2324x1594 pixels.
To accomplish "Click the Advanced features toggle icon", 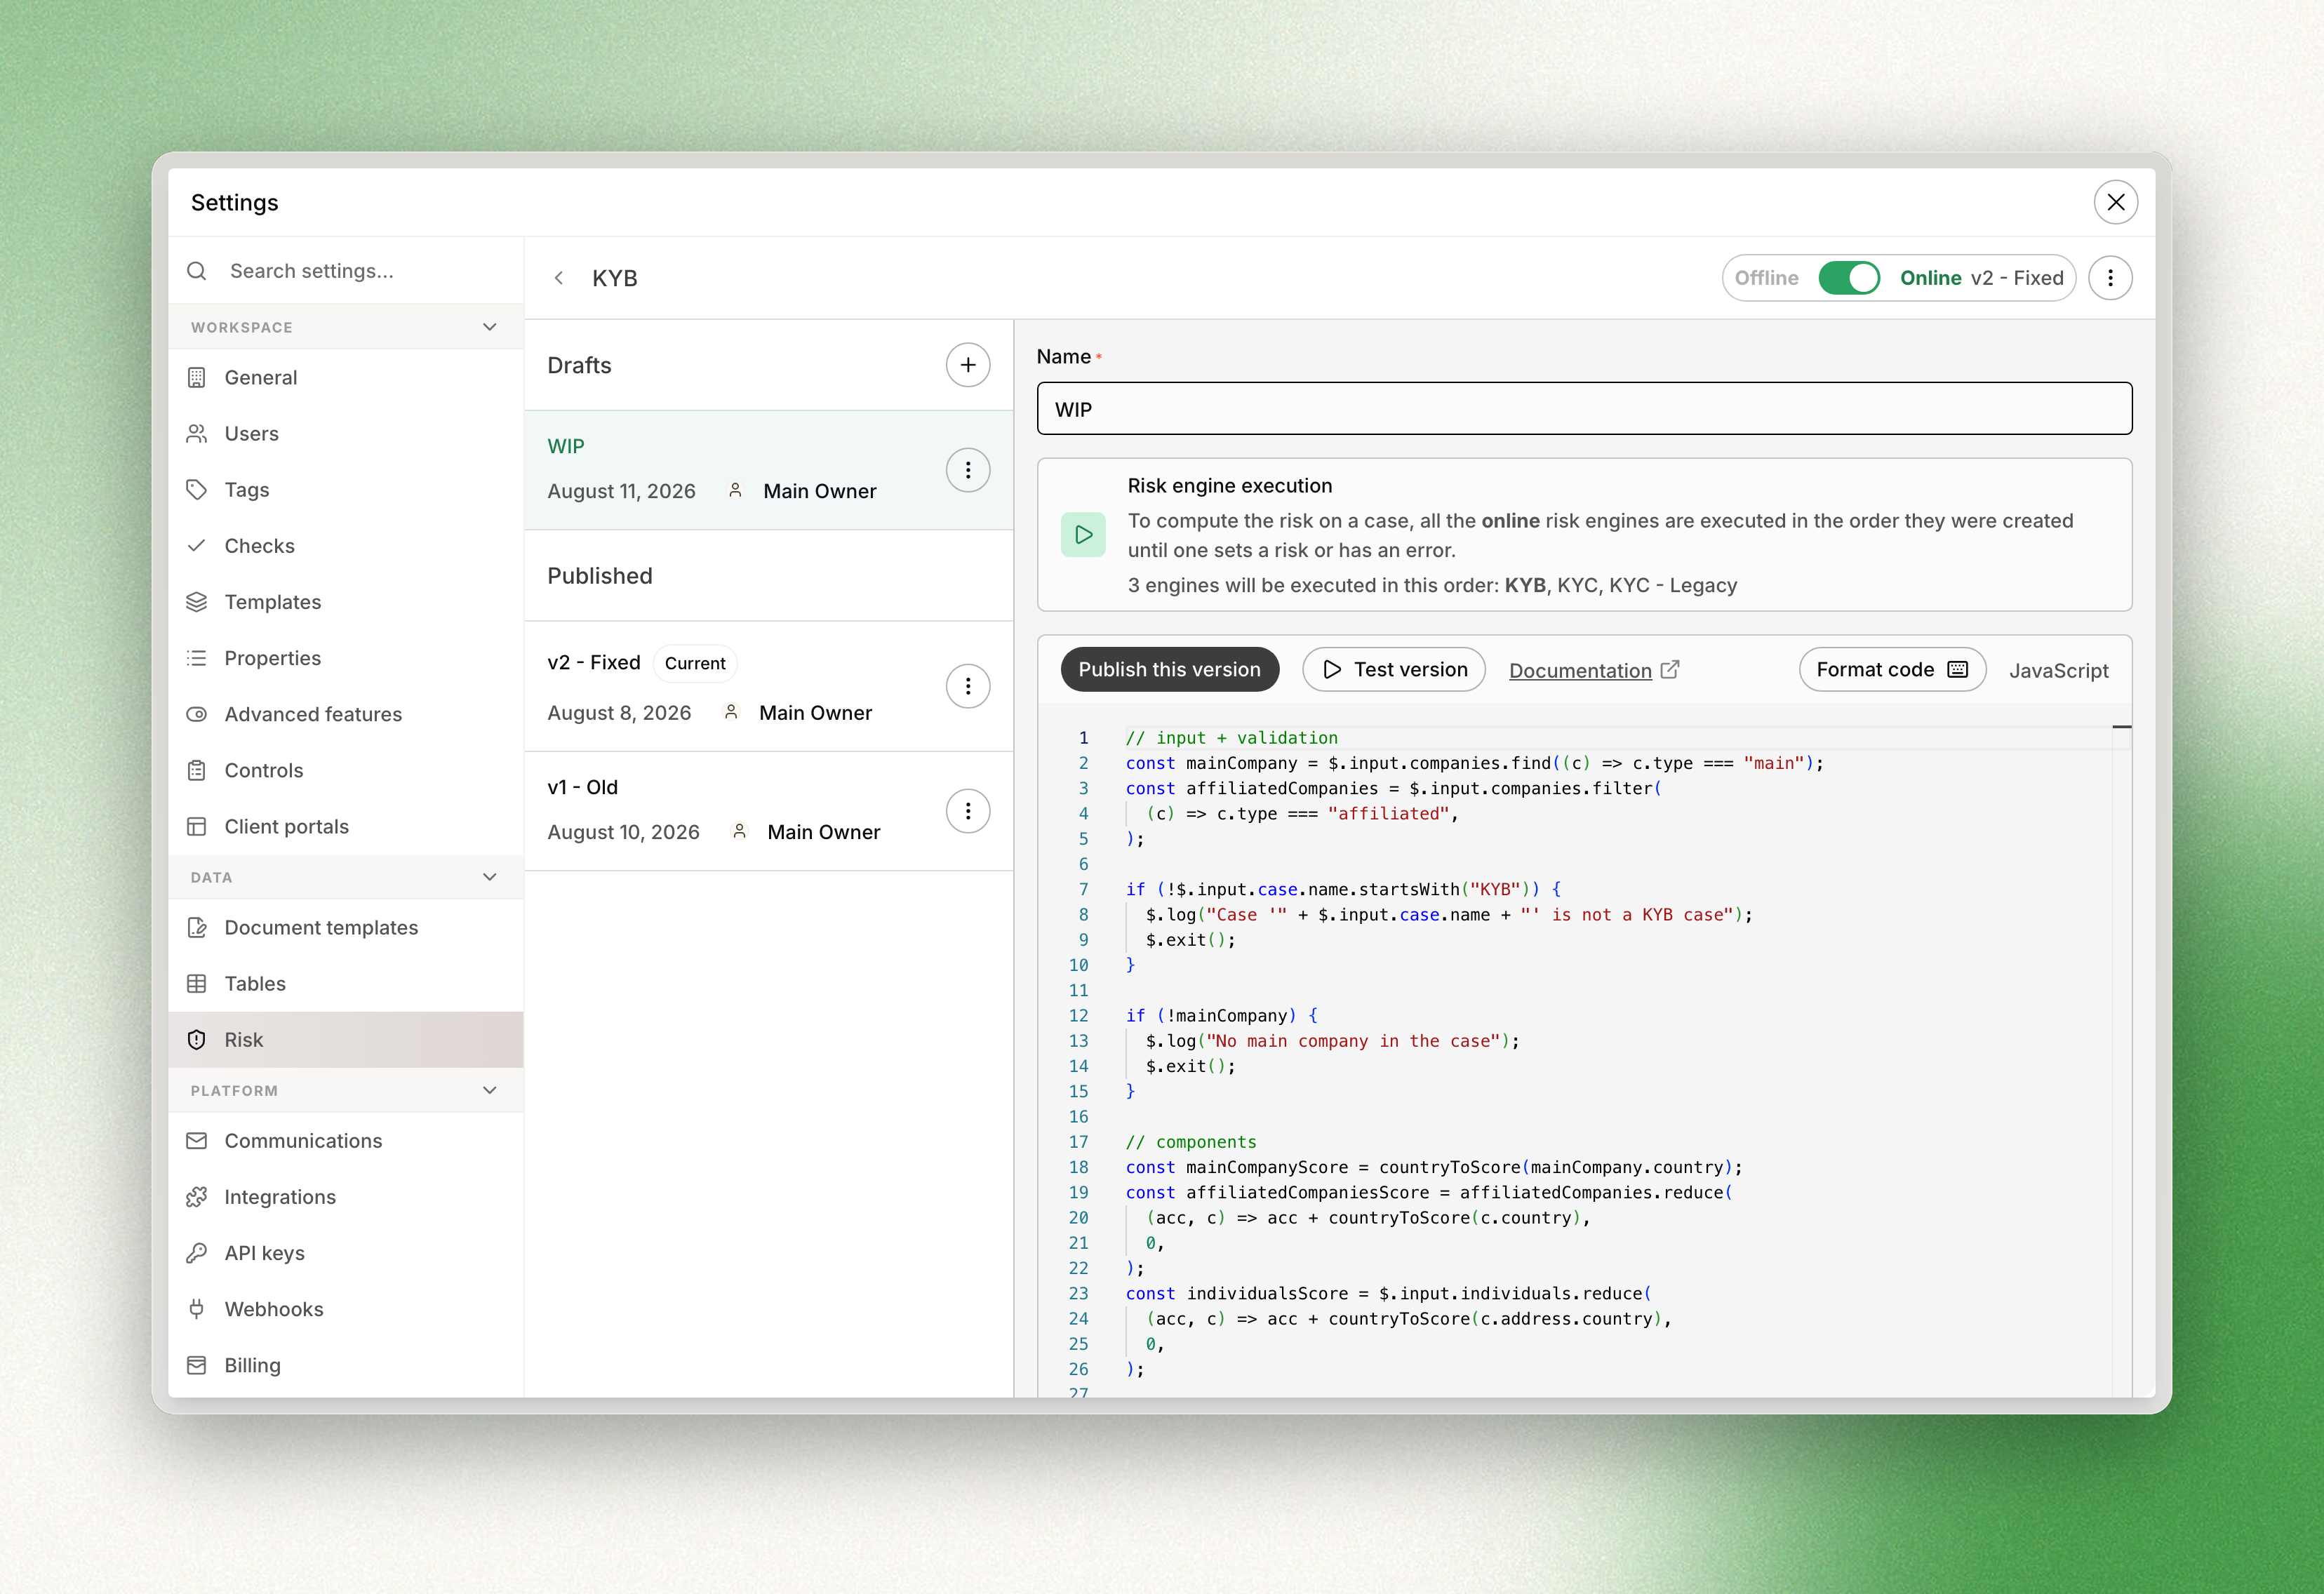I will [x=197, y=714].
